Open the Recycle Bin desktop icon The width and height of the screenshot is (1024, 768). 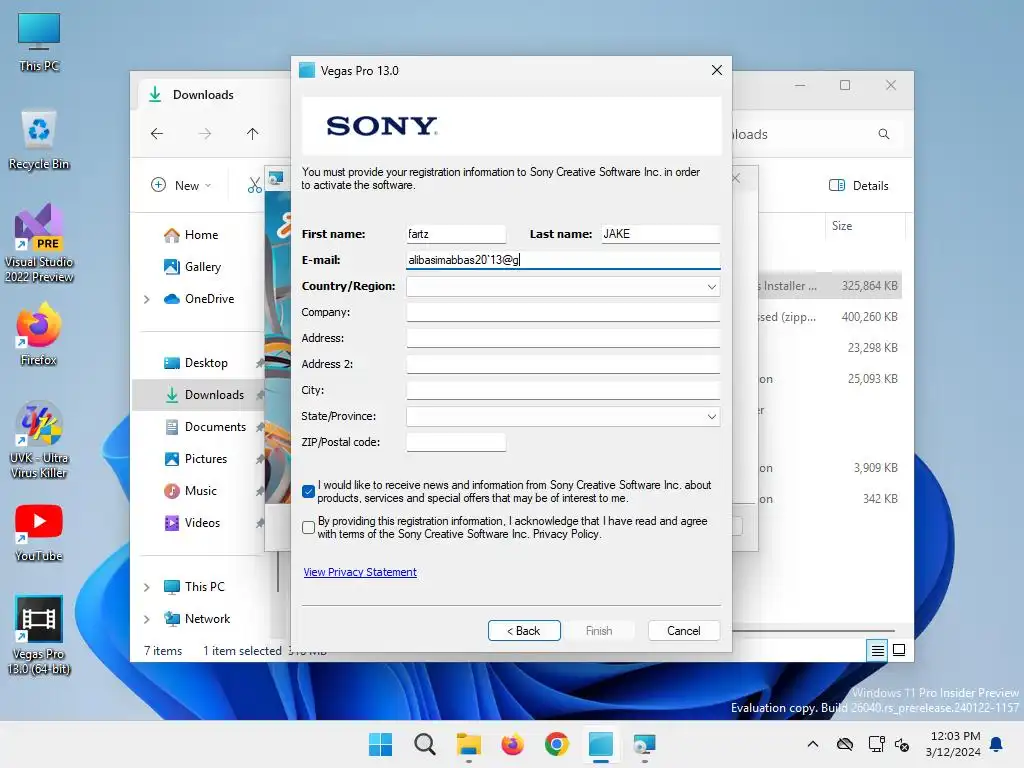(39, 140)
